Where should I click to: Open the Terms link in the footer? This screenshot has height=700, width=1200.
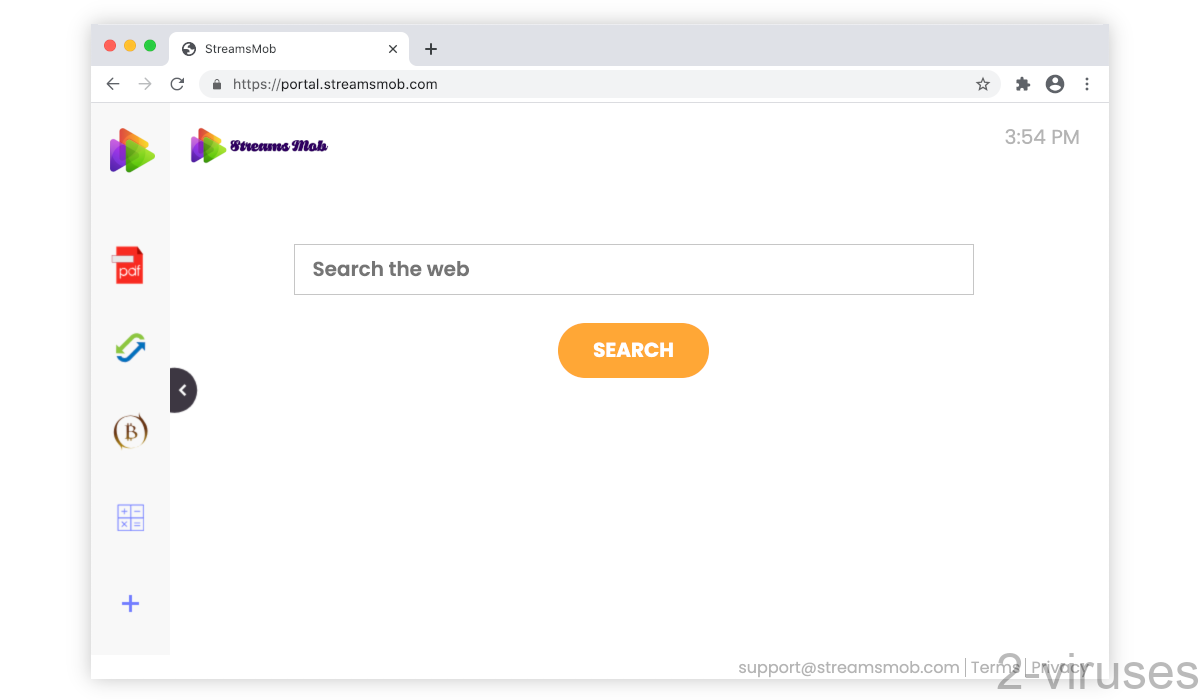click(x=995, y=667)
